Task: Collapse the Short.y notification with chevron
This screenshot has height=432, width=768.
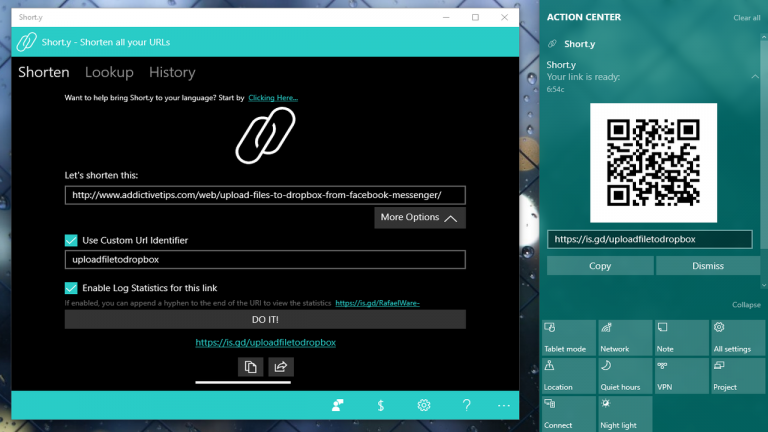Action: click(x=755, y=77)
